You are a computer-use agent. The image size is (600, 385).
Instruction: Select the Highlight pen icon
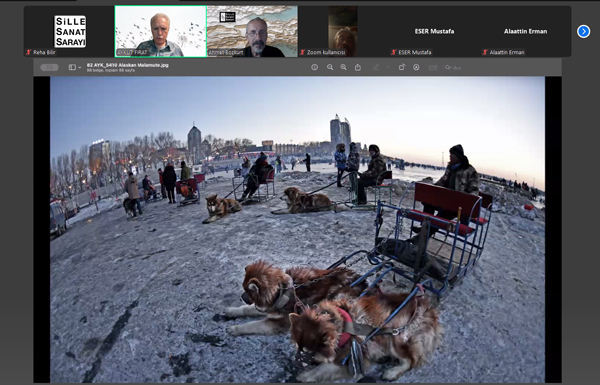coord(376,67)
